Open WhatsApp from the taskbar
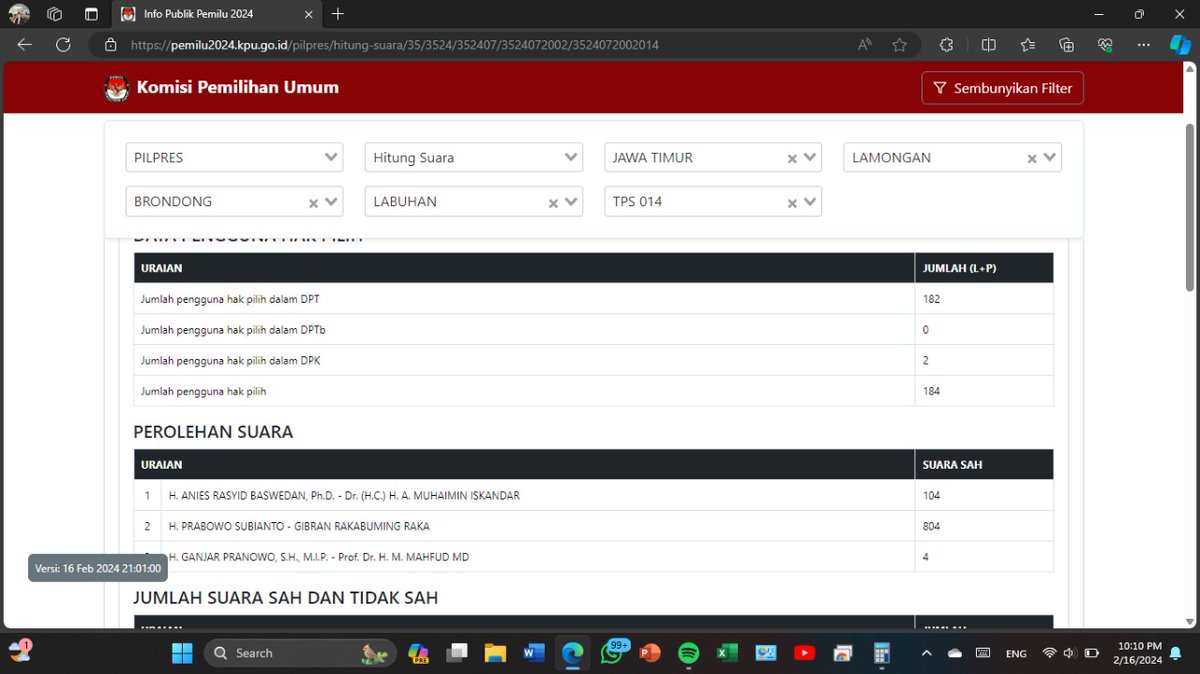 point(611,653)
